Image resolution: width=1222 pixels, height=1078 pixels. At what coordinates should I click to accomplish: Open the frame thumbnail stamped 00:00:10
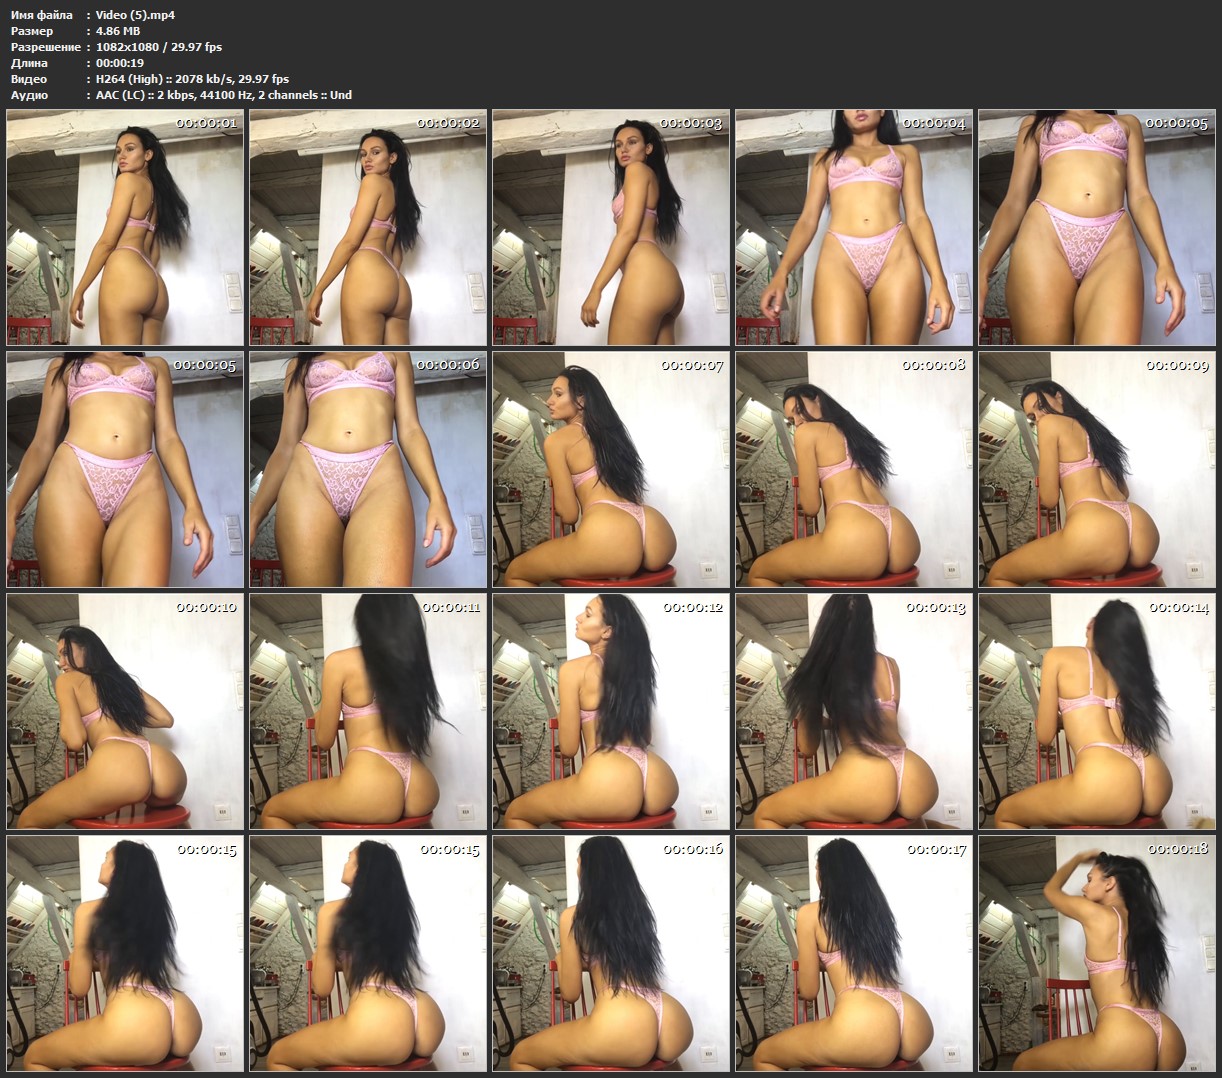point(125,711)
